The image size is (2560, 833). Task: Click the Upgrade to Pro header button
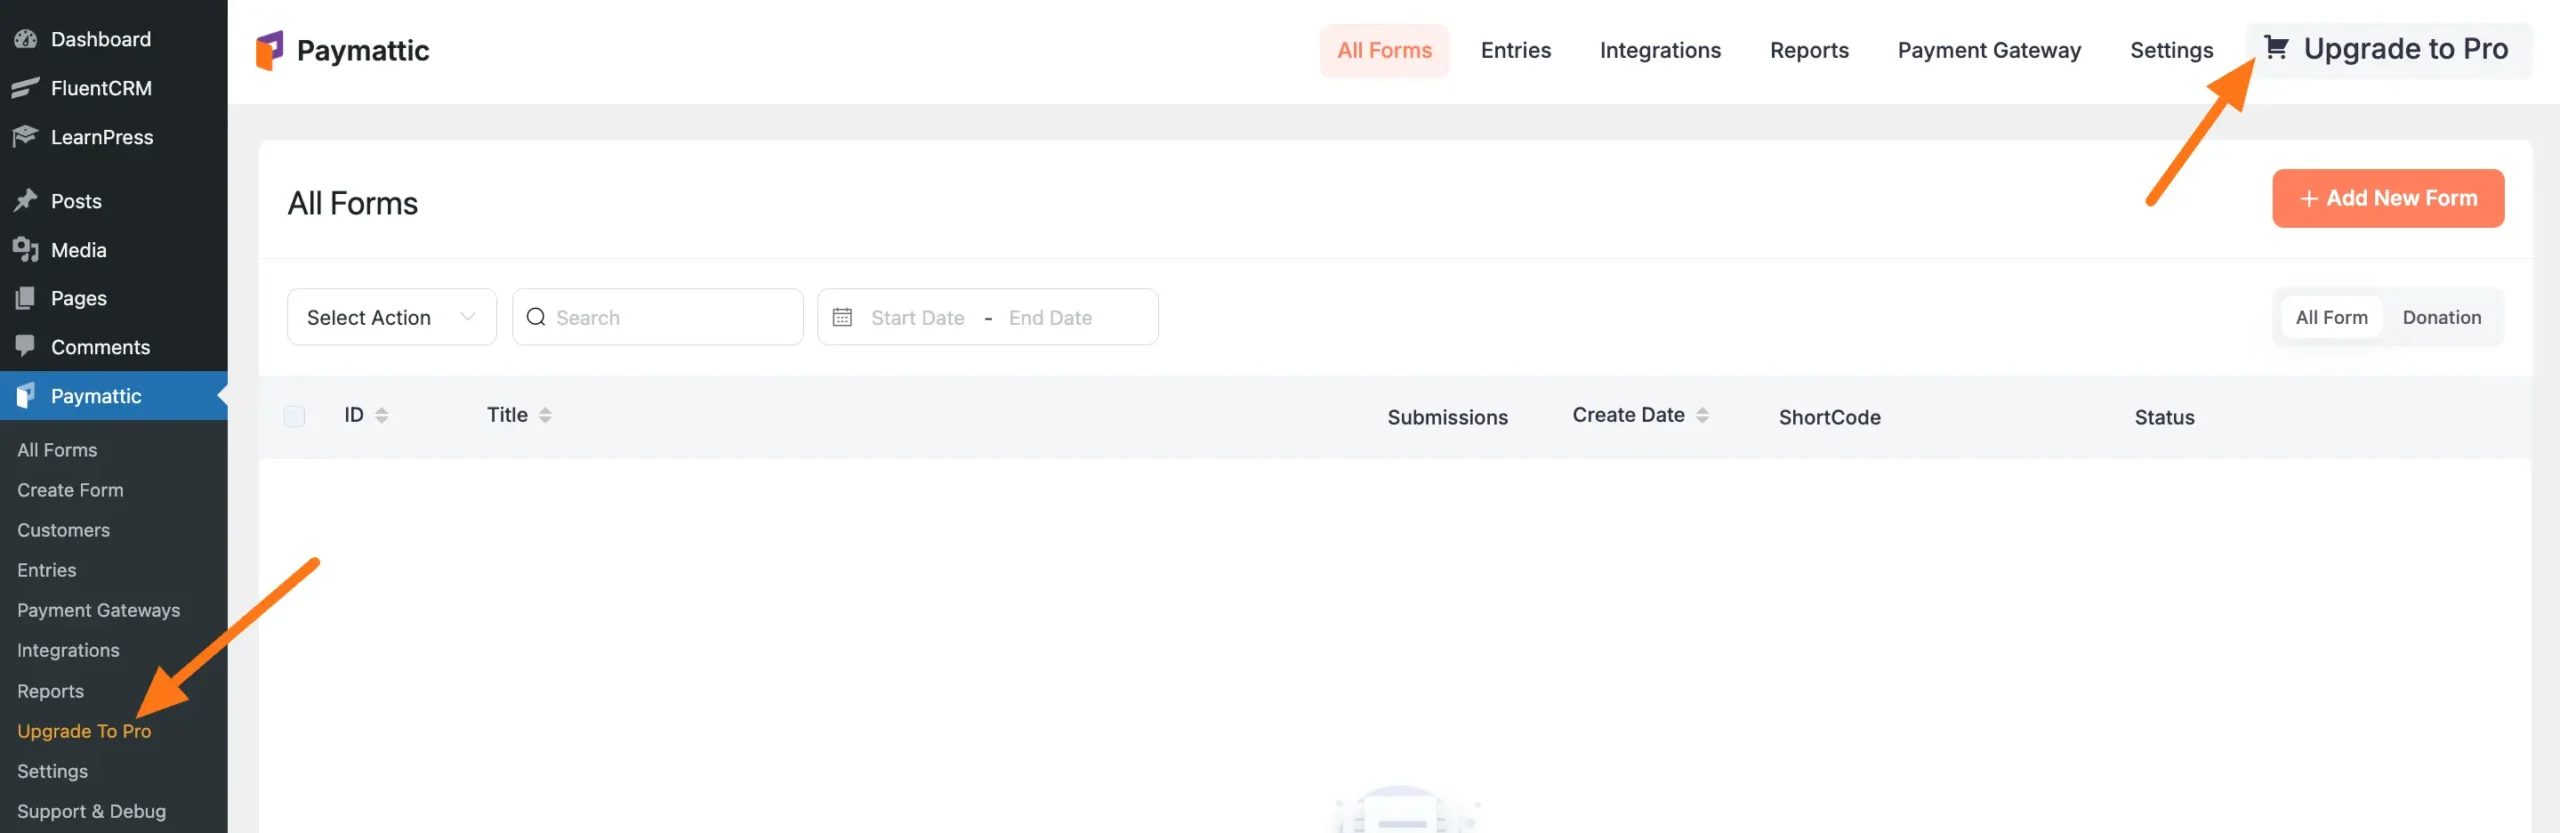pyautogui.click(x=2388, y=49)
